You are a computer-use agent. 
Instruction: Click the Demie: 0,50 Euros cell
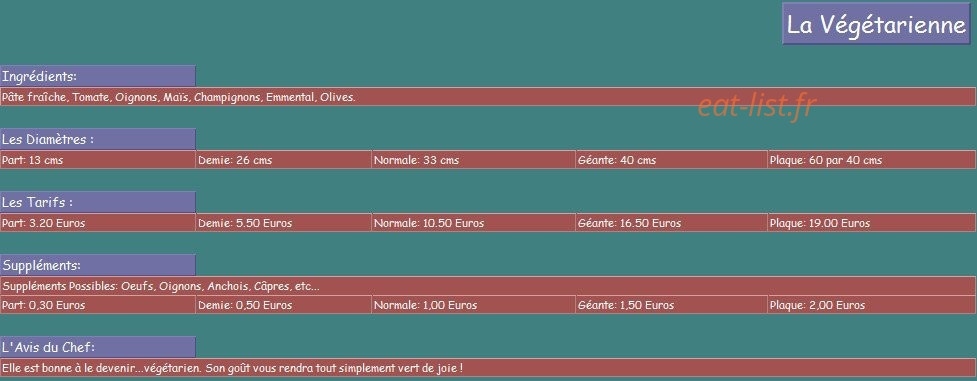coord(284,305)
